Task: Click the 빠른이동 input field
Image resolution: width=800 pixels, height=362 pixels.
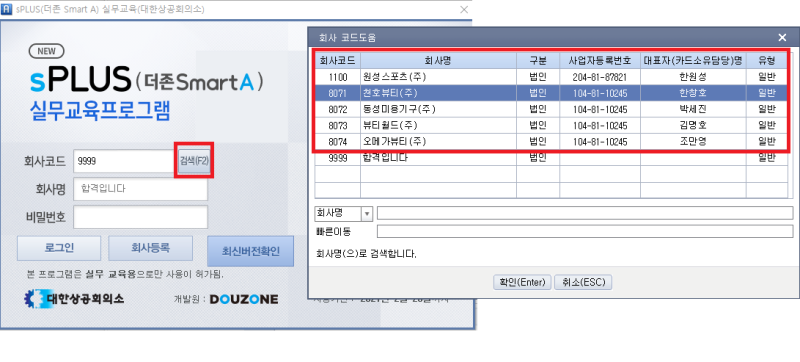Action: 585,231
